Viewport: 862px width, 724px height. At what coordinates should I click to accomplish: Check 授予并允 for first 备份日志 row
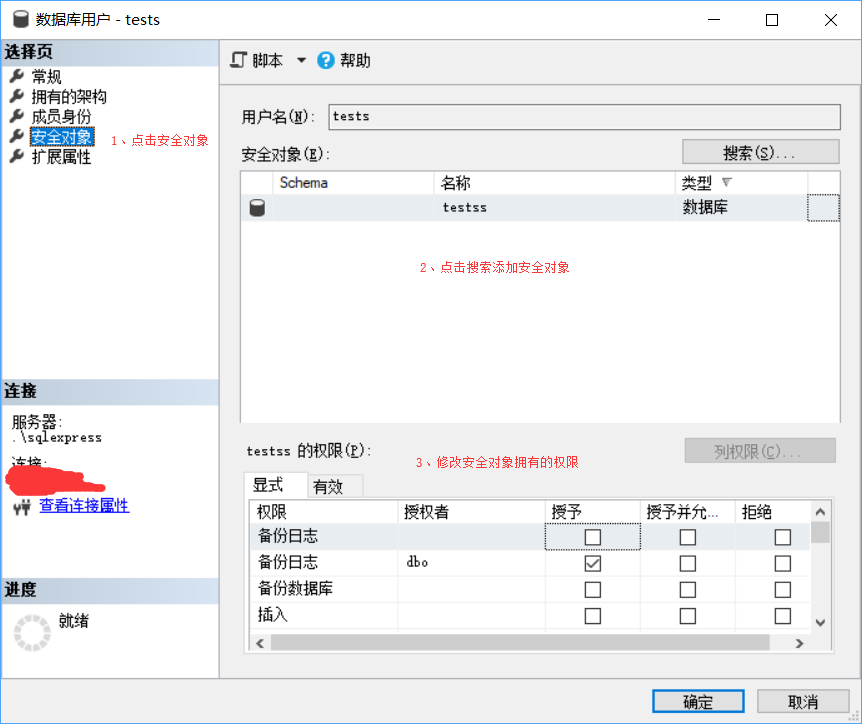tap(688, 537)
